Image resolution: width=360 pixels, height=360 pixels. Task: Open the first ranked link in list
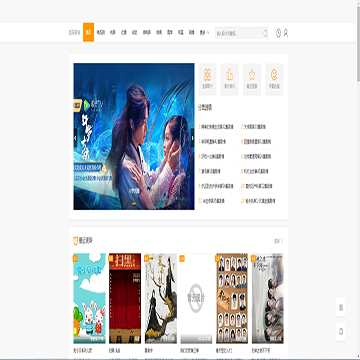point(216,127)
